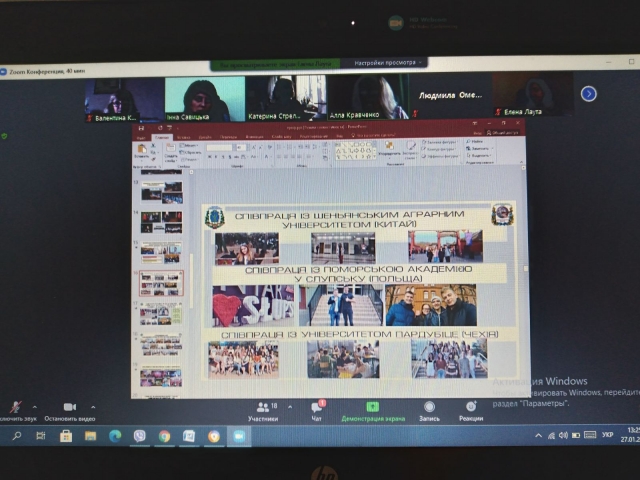
Task: Open the File tab in PowerPoint
Action: (x=141, y=138)
